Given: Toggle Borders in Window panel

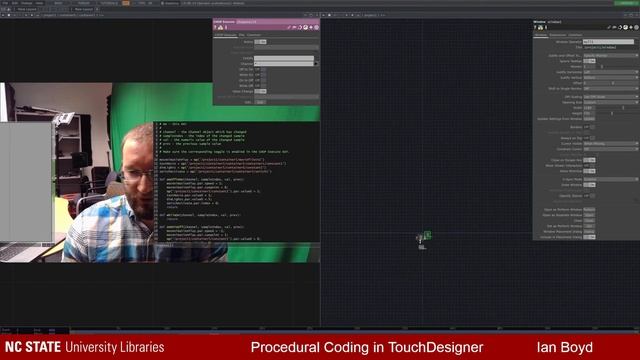Looking at the screenshot, I should (589, 127).
